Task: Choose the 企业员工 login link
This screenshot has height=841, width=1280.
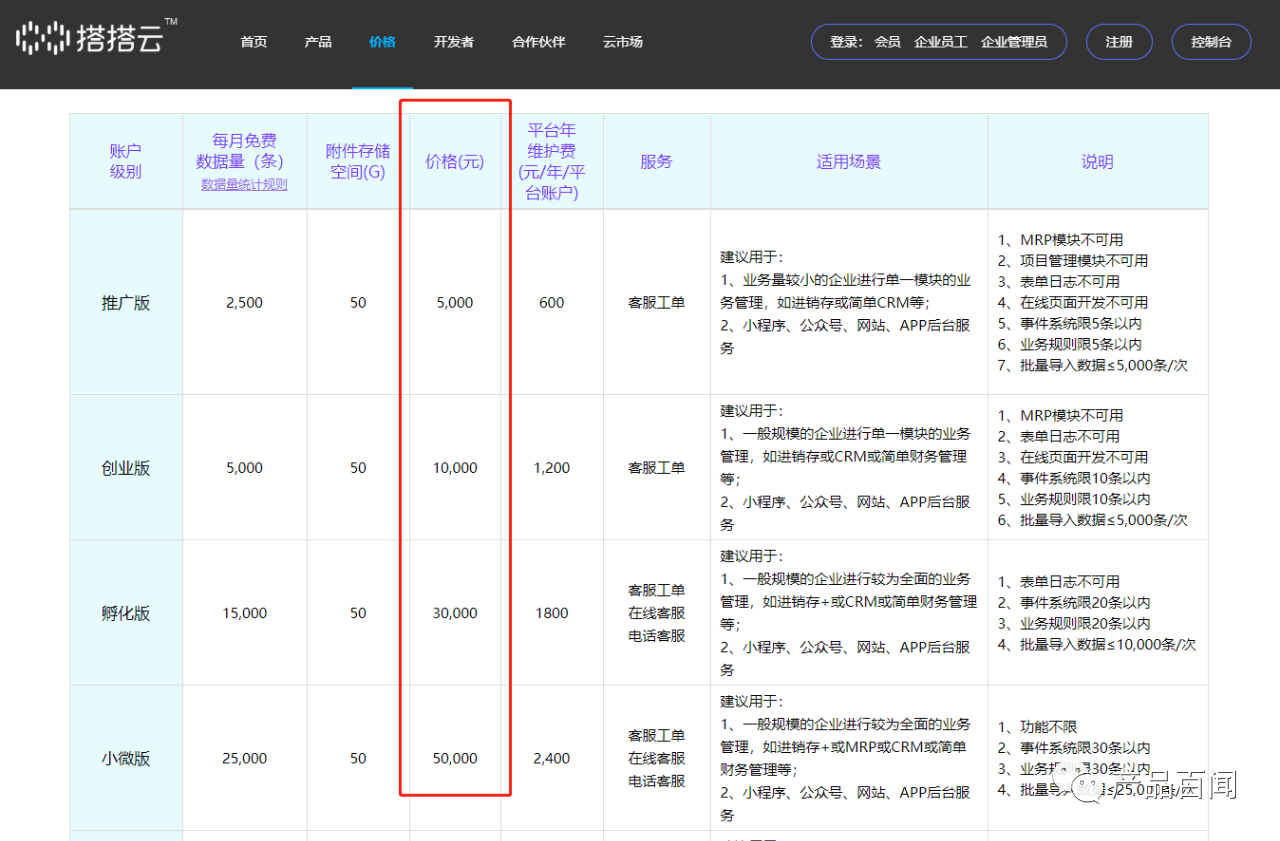Action: pyautogui.click(x=940, y=42)
